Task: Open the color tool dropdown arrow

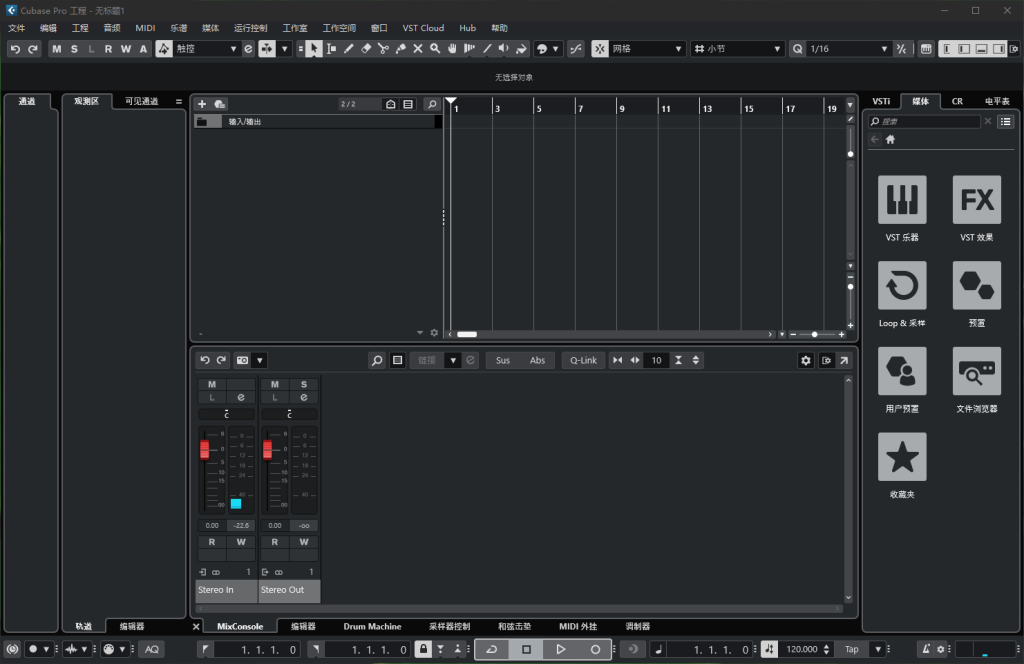Action: pos(555,49)
